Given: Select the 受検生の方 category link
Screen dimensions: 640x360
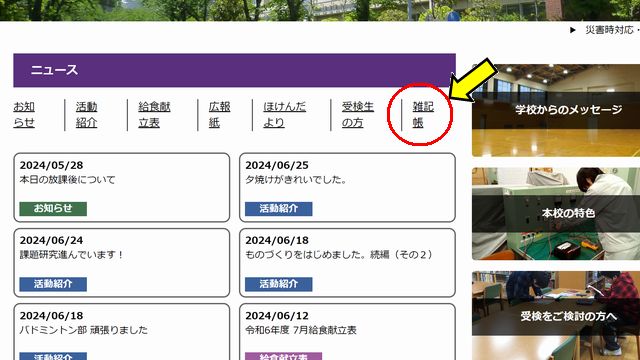Looking at the screenshot, I should 358,115.
